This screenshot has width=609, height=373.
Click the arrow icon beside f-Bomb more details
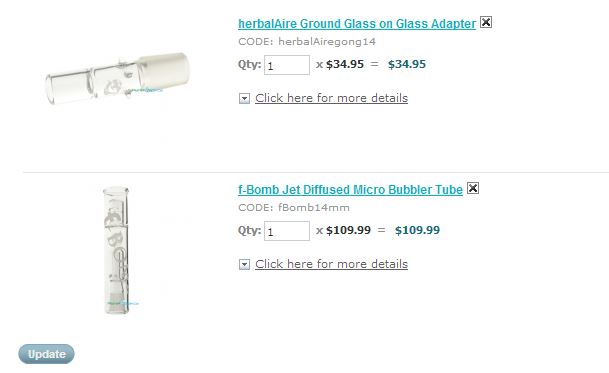[x=244, y=265]
